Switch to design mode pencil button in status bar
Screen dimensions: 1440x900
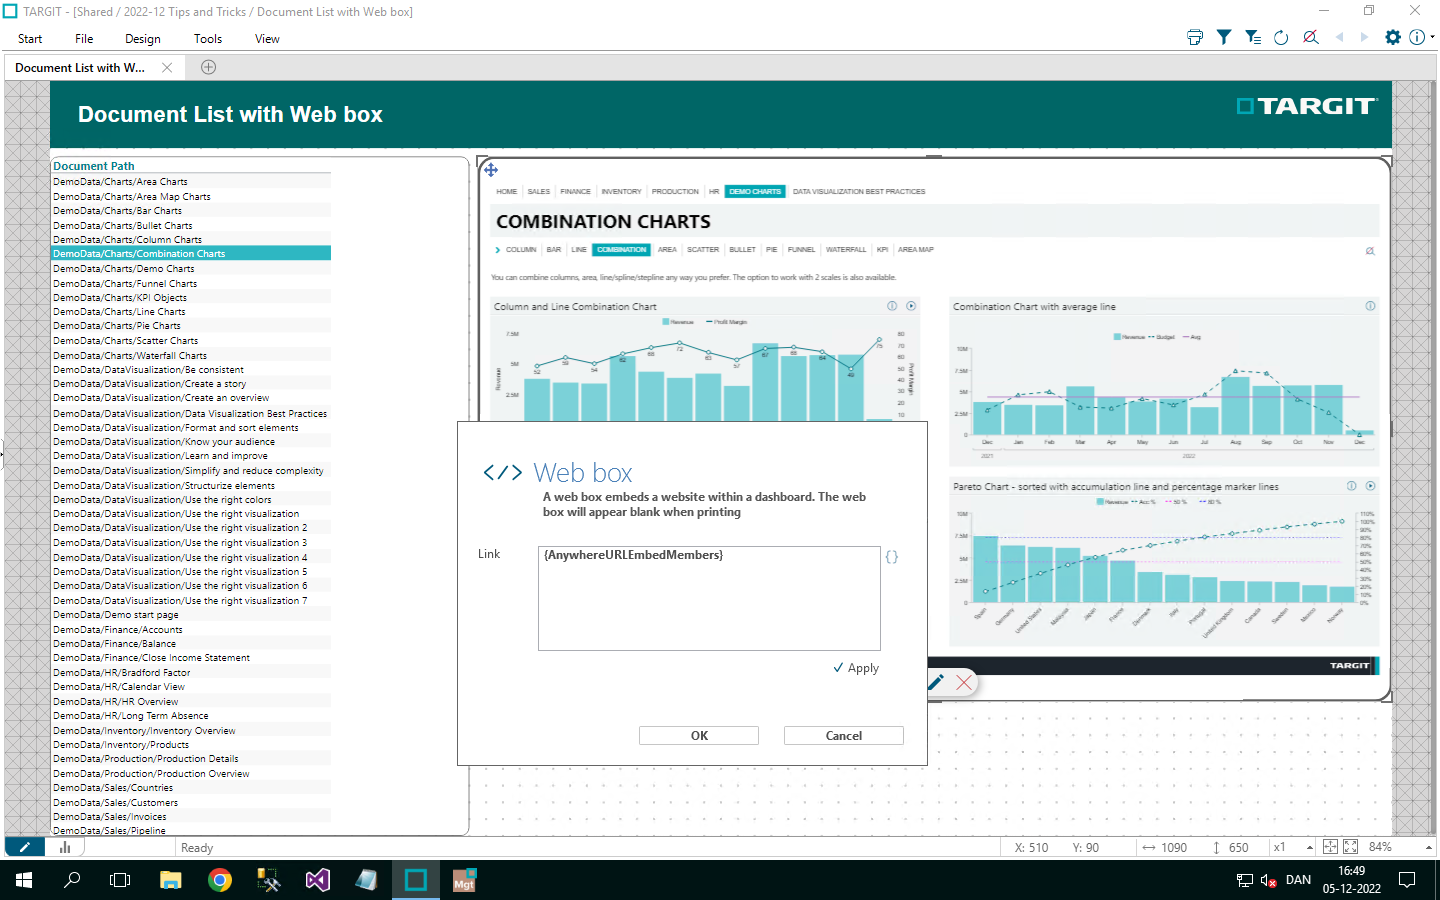pos(25,847)
